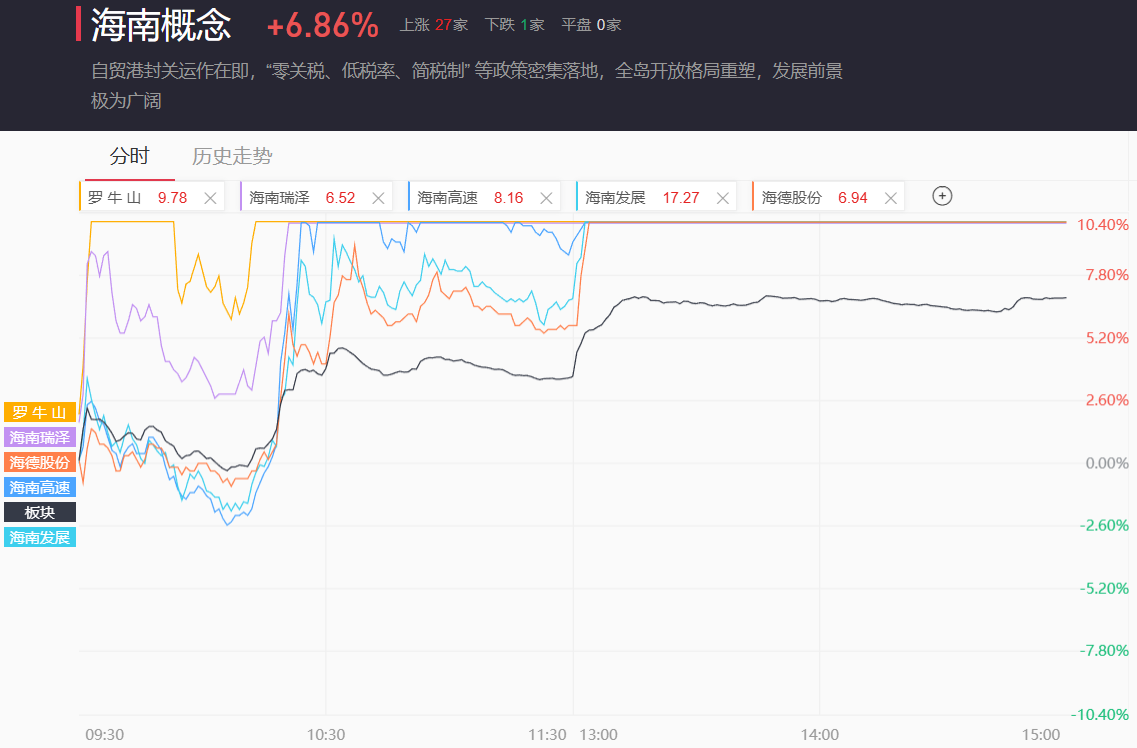Delete the 海德股份 chip via X icon

[x=890, y=198]
